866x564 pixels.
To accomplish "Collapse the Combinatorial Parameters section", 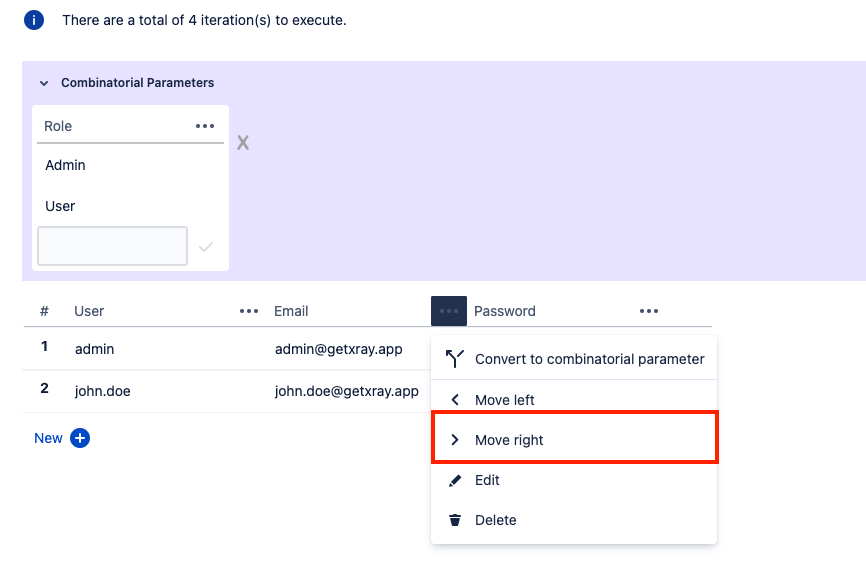I will pos(44,83).
